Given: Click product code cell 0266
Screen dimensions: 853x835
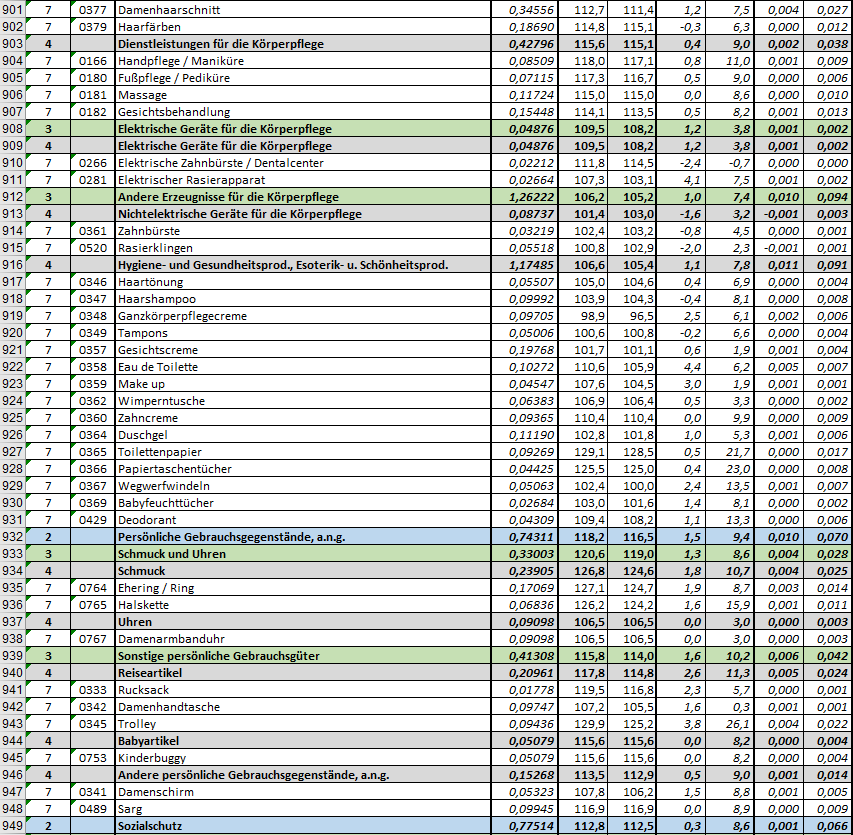Looking at the screenshot, I should 92,163.
